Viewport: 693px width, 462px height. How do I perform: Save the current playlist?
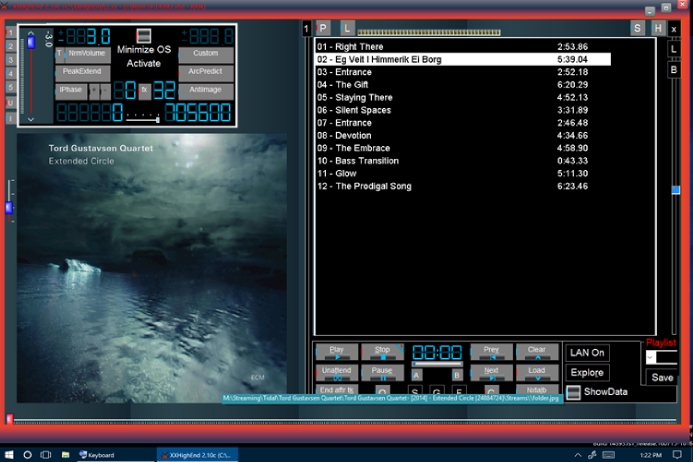[662, 378]
